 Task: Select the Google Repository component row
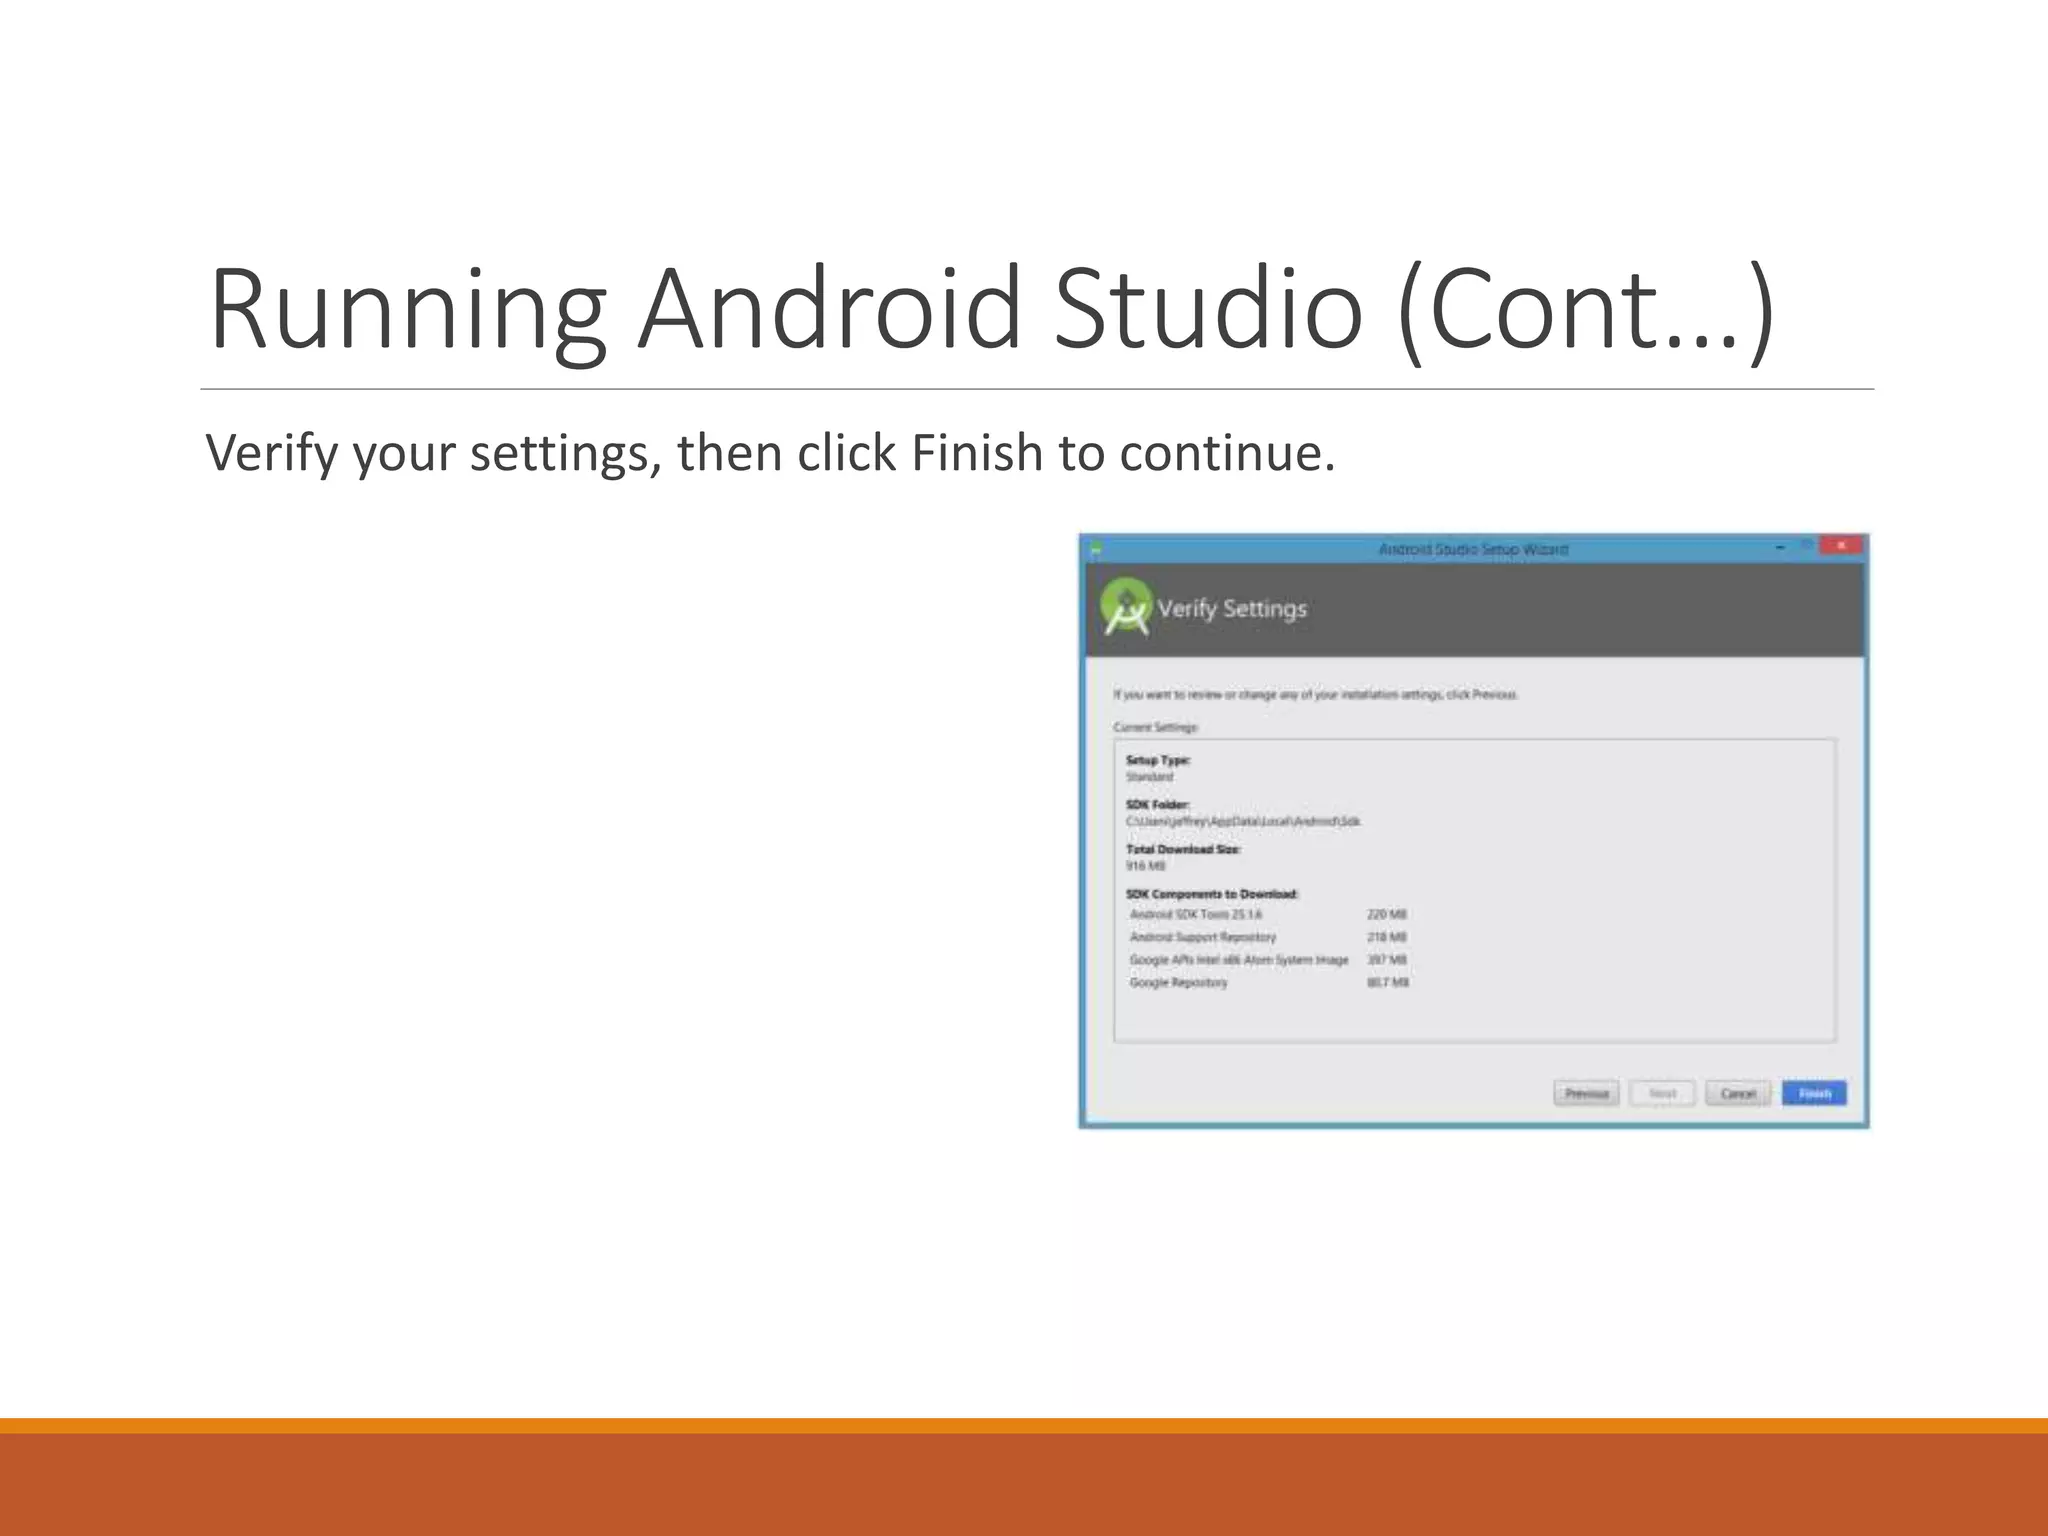coord(1268,983)
